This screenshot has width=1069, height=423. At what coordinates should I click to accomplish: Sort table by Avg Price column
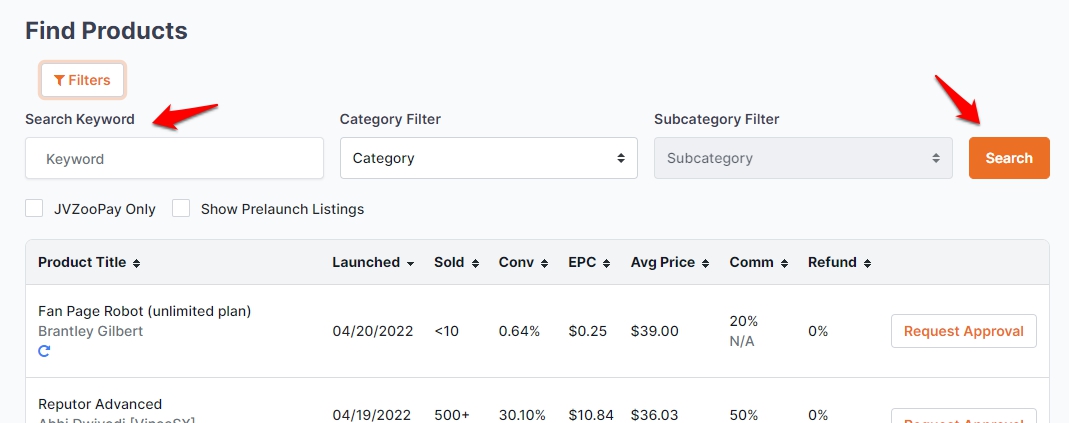670,263
